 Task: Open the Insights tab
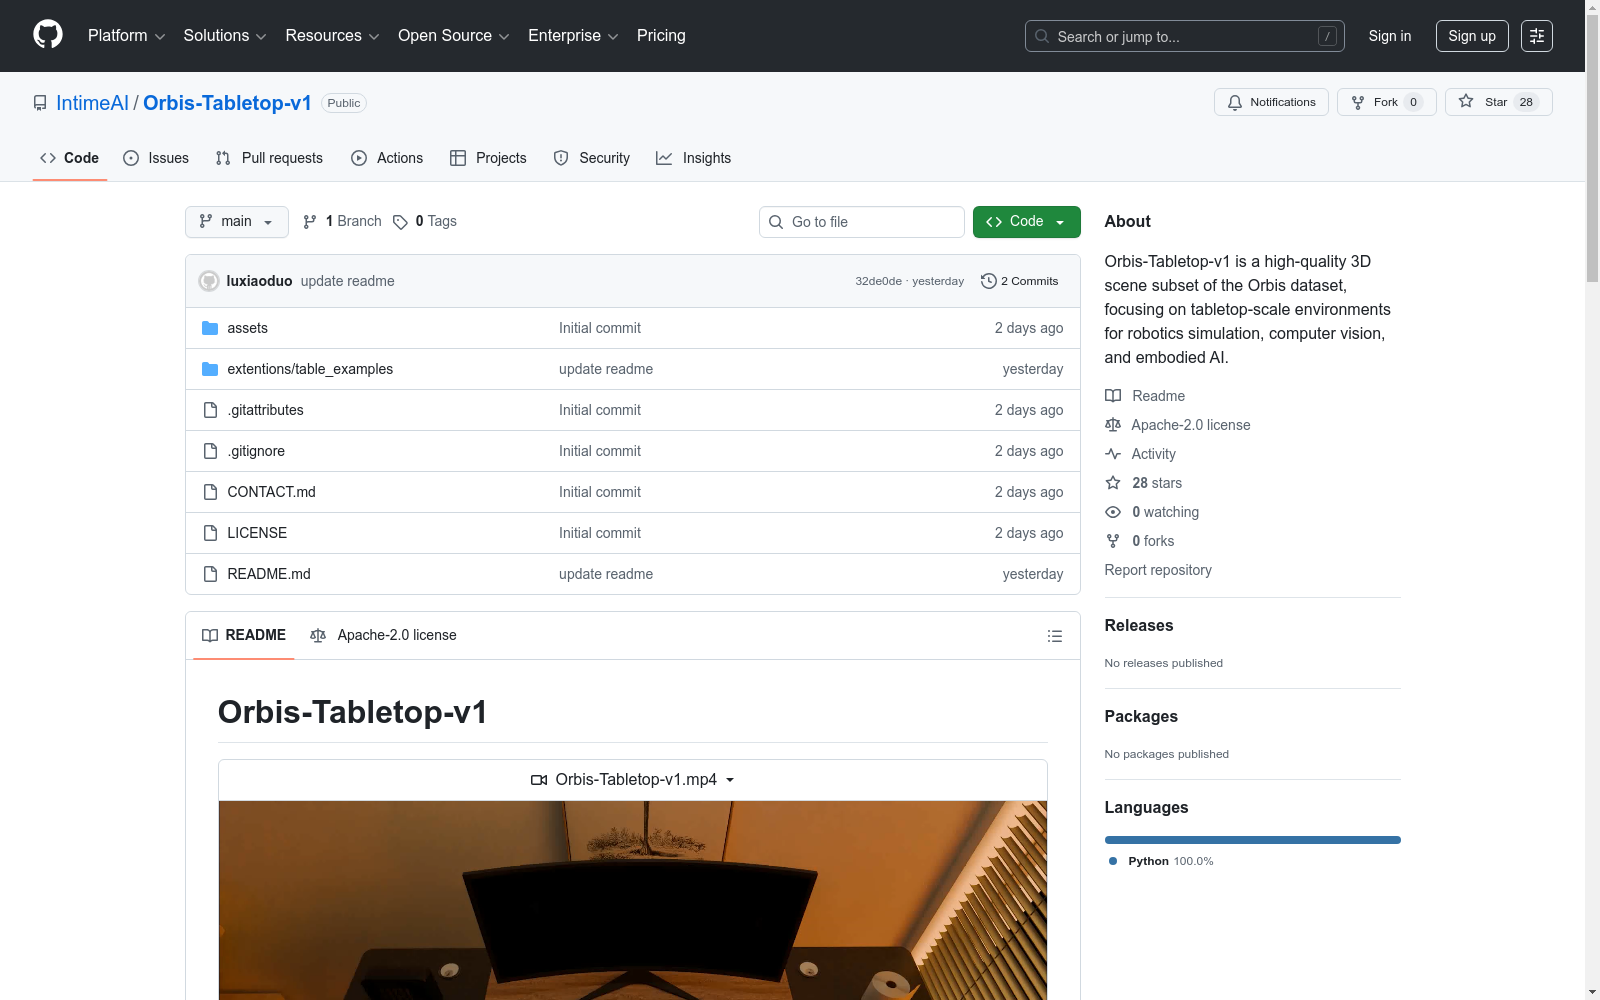pyautogui.click(x=693, y=158)
